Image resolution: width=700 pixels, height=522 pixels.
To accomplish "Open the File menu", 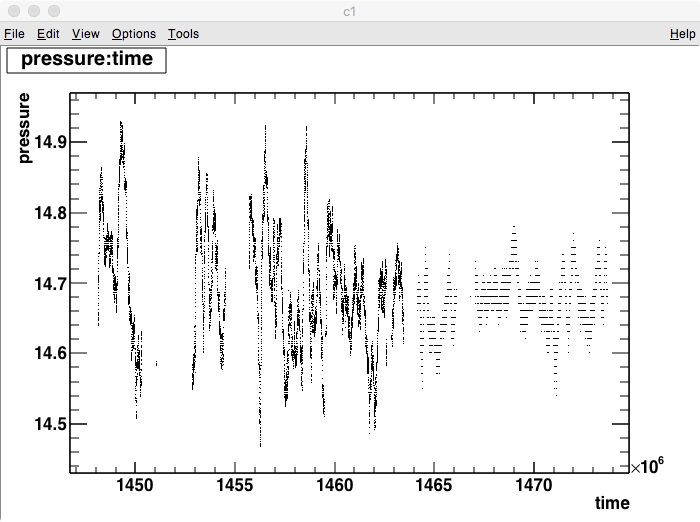I will 14,34.
